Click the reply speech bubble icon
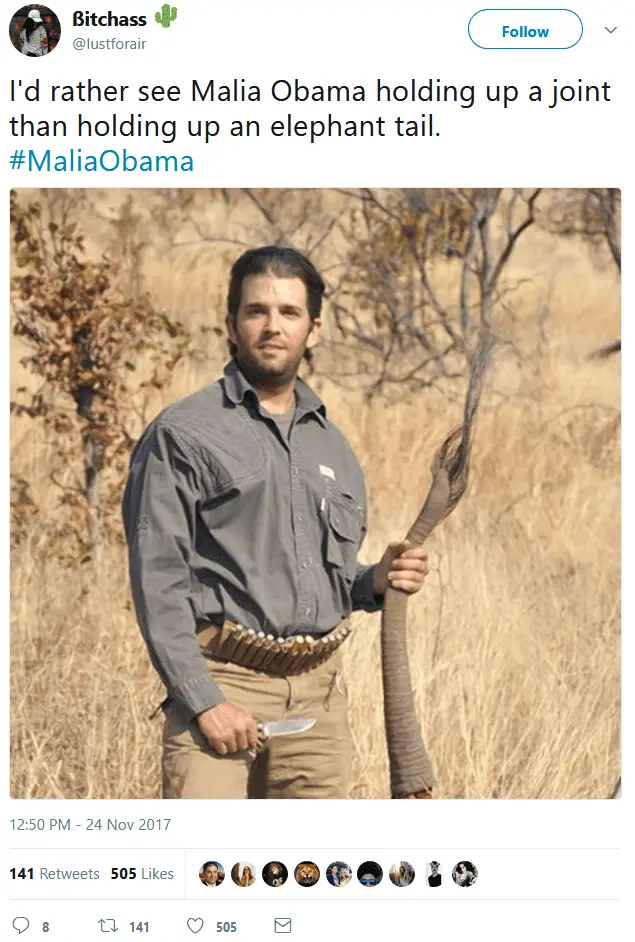 (x=20, y=925)
